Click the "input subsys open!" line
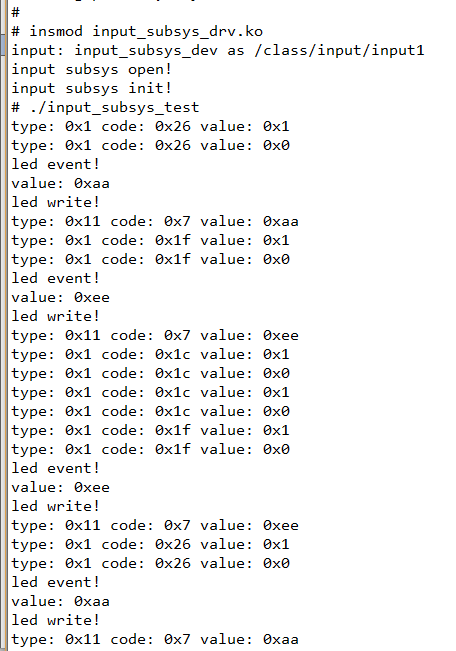The width and height of the screenshot is (456, 651). (91, 70)
